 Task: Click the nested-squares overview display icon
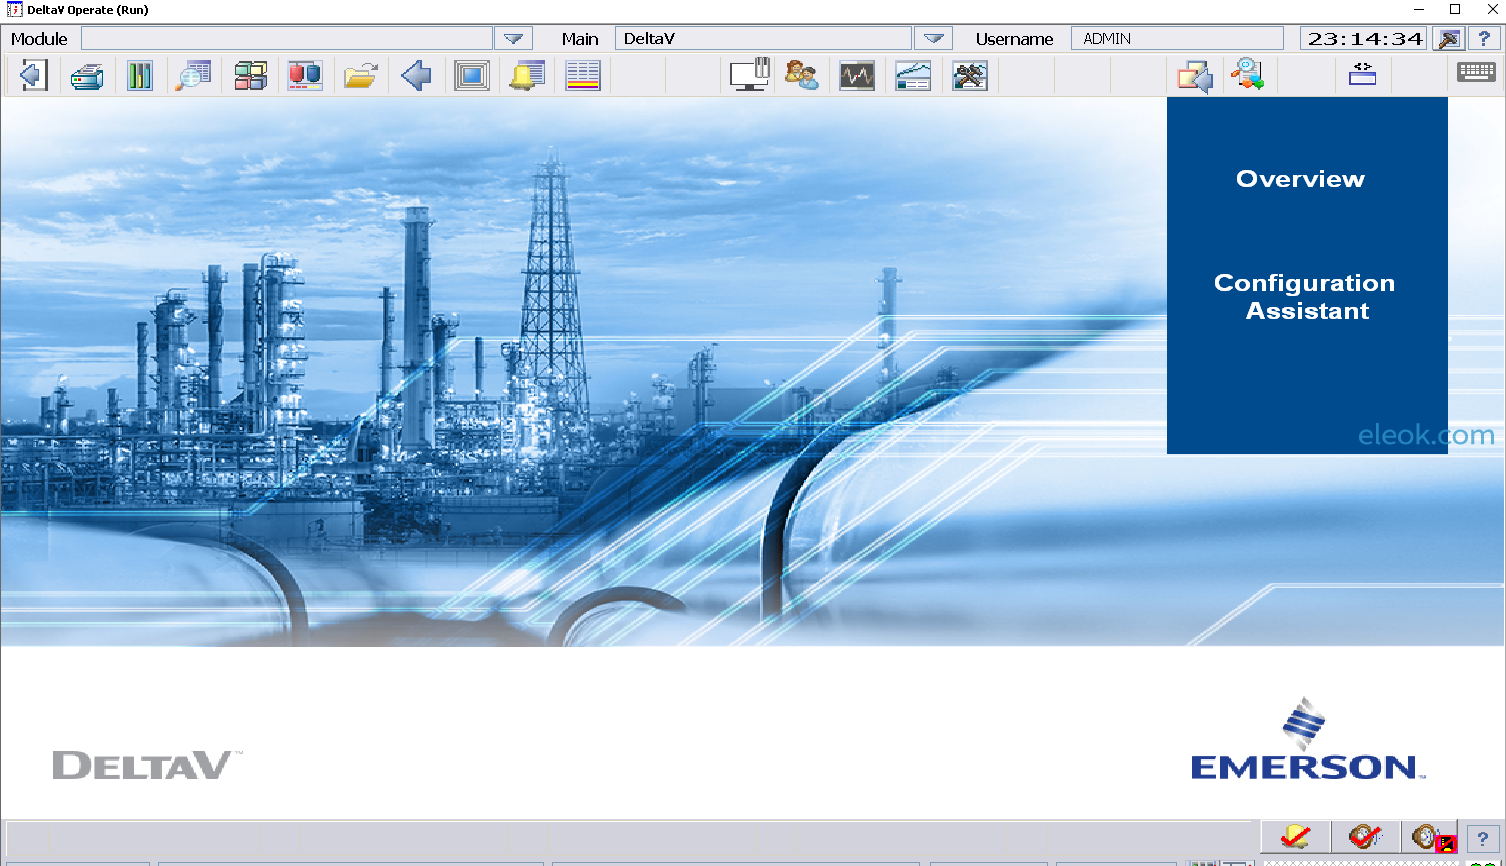472,75
